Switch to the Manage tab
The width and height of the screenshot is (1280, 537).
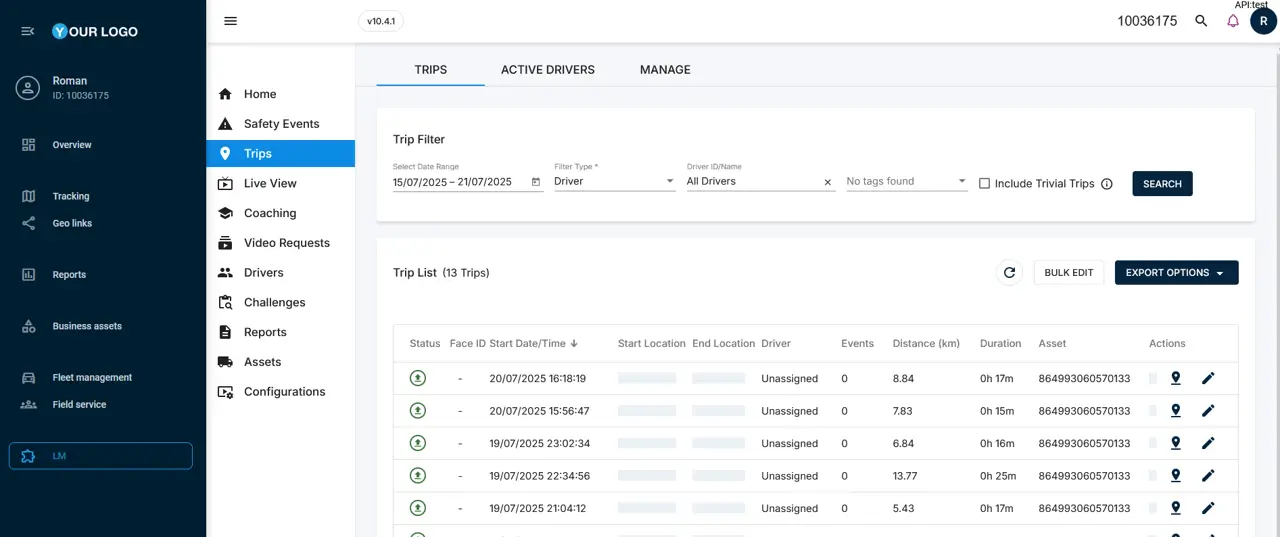click(665, 70)
